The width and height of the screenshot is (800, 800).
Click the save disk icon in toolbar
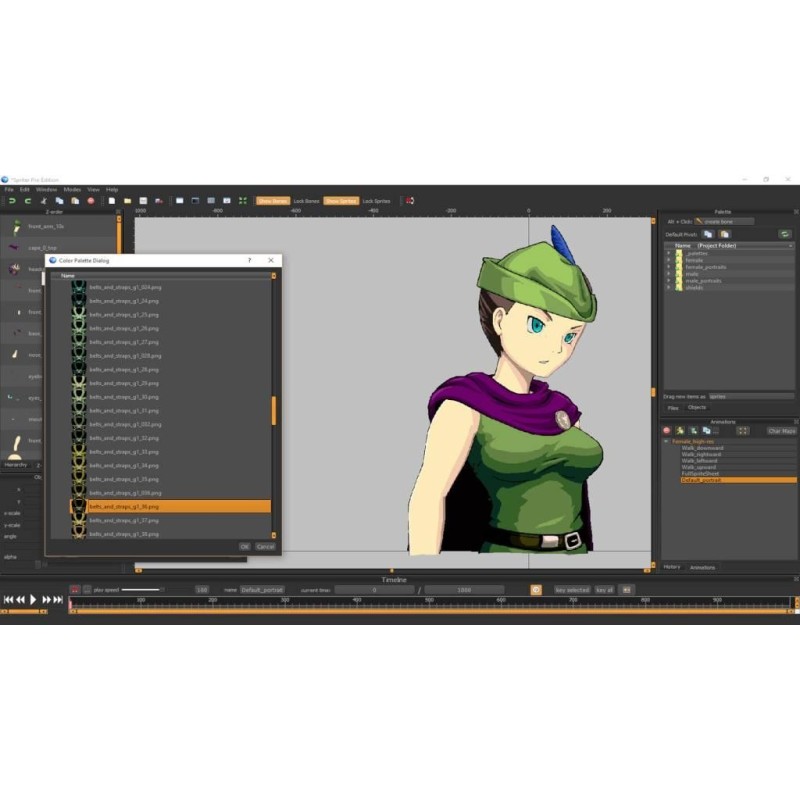[143, 201]
